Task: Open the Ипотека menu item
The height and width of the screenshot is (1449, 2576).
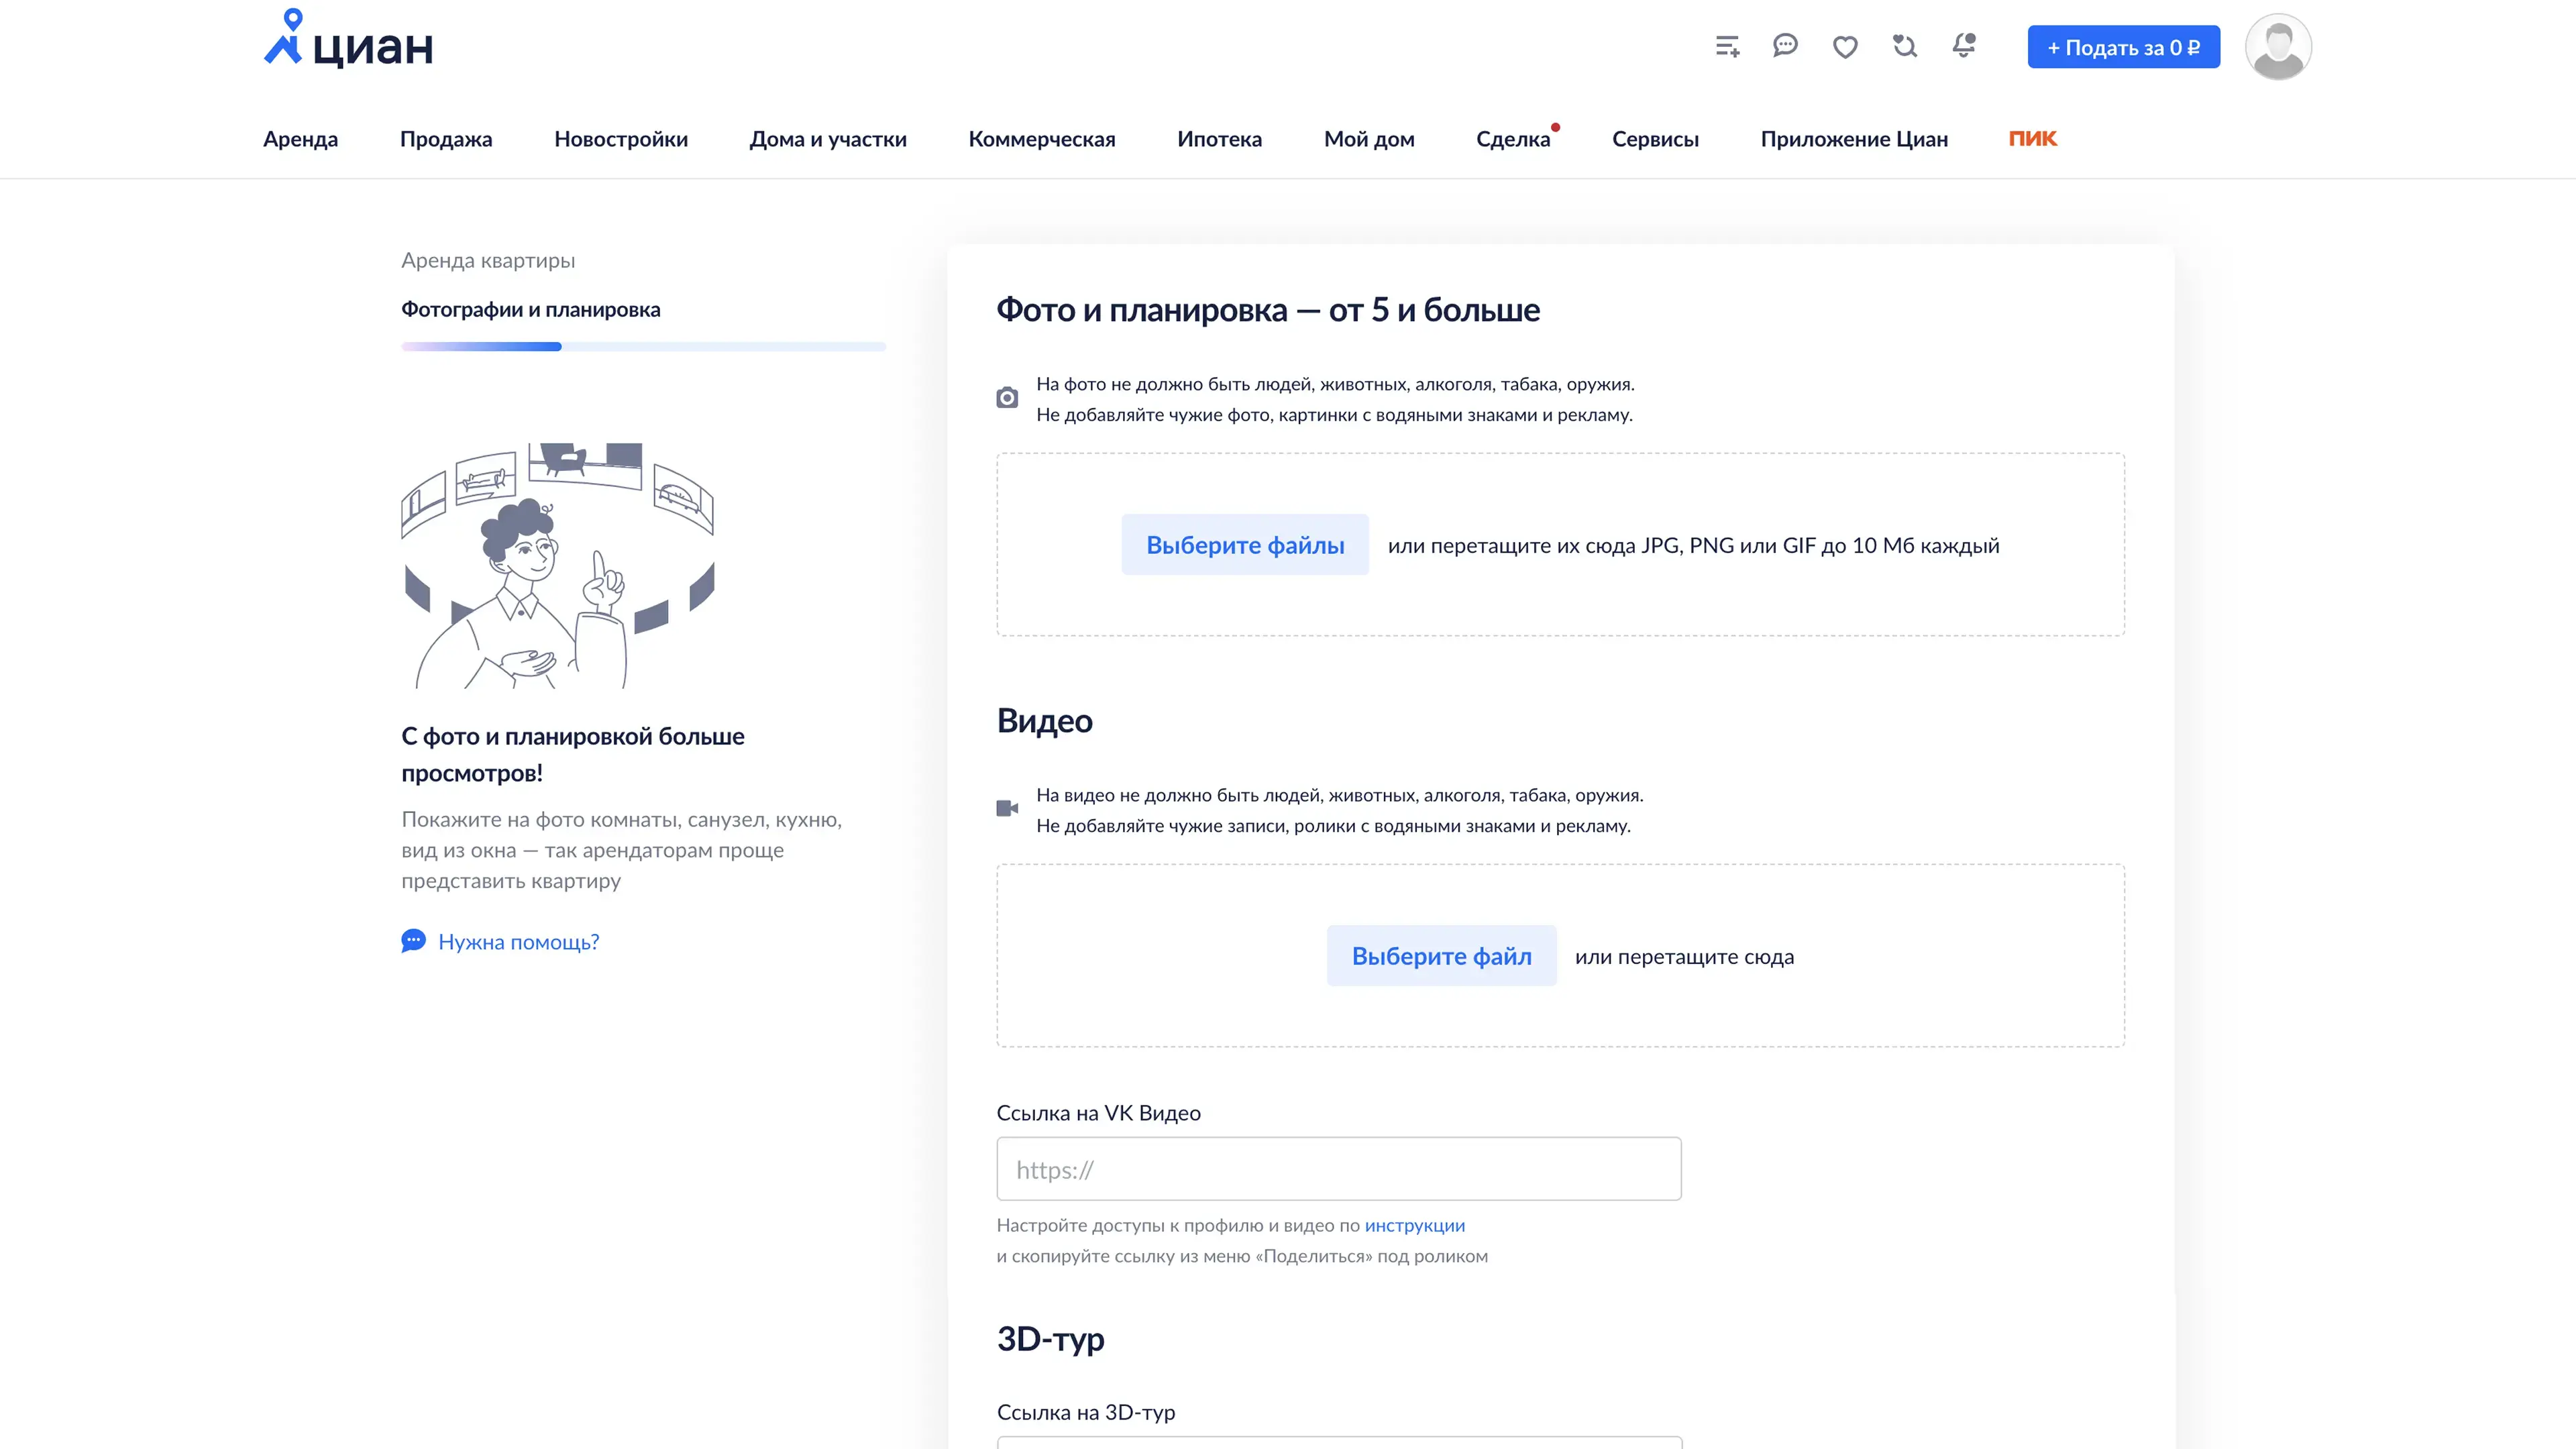Action: [1219, 139]
